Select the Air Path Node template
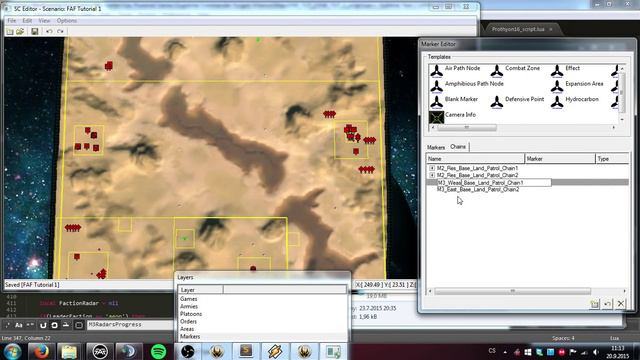The image size is (640, 360). [455, 70]
